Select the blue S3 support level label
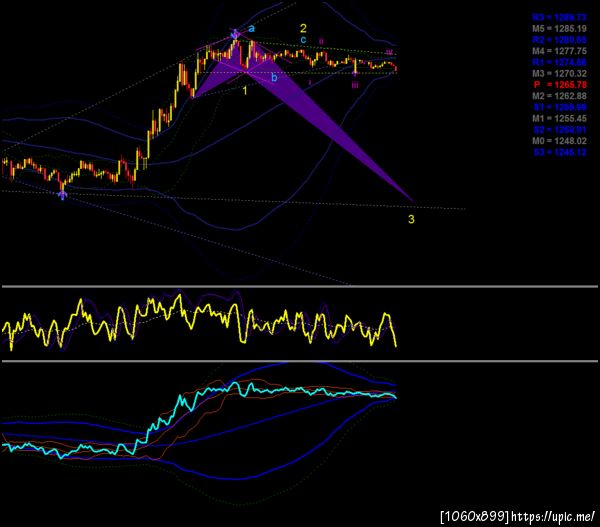600x527 pixels. click(x=560, y=152)
